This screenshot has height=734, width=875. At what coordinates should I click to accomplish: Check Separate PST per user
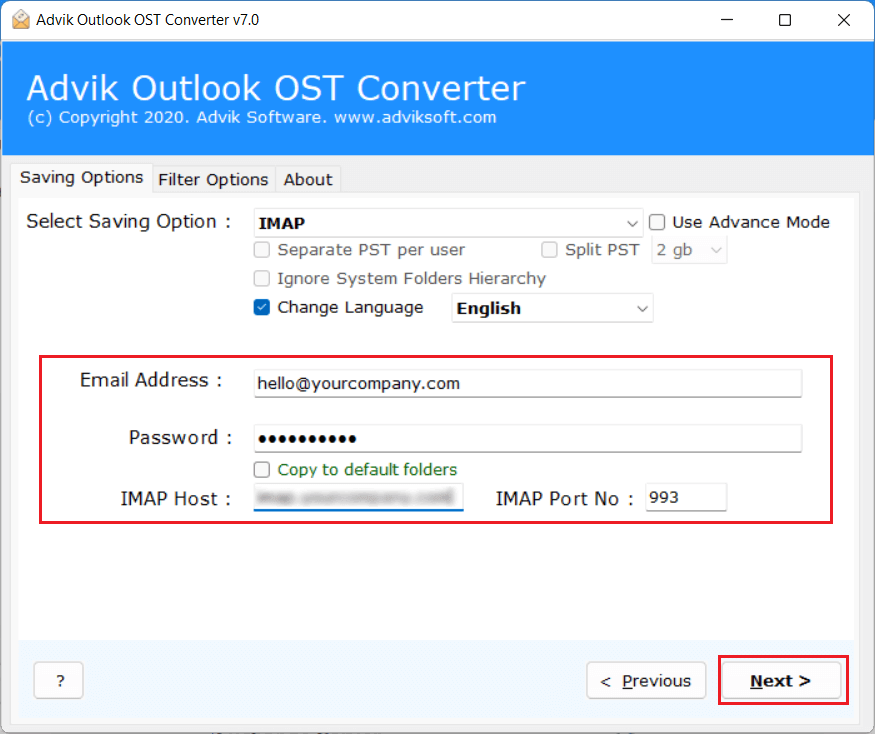[x=261, y=250]
